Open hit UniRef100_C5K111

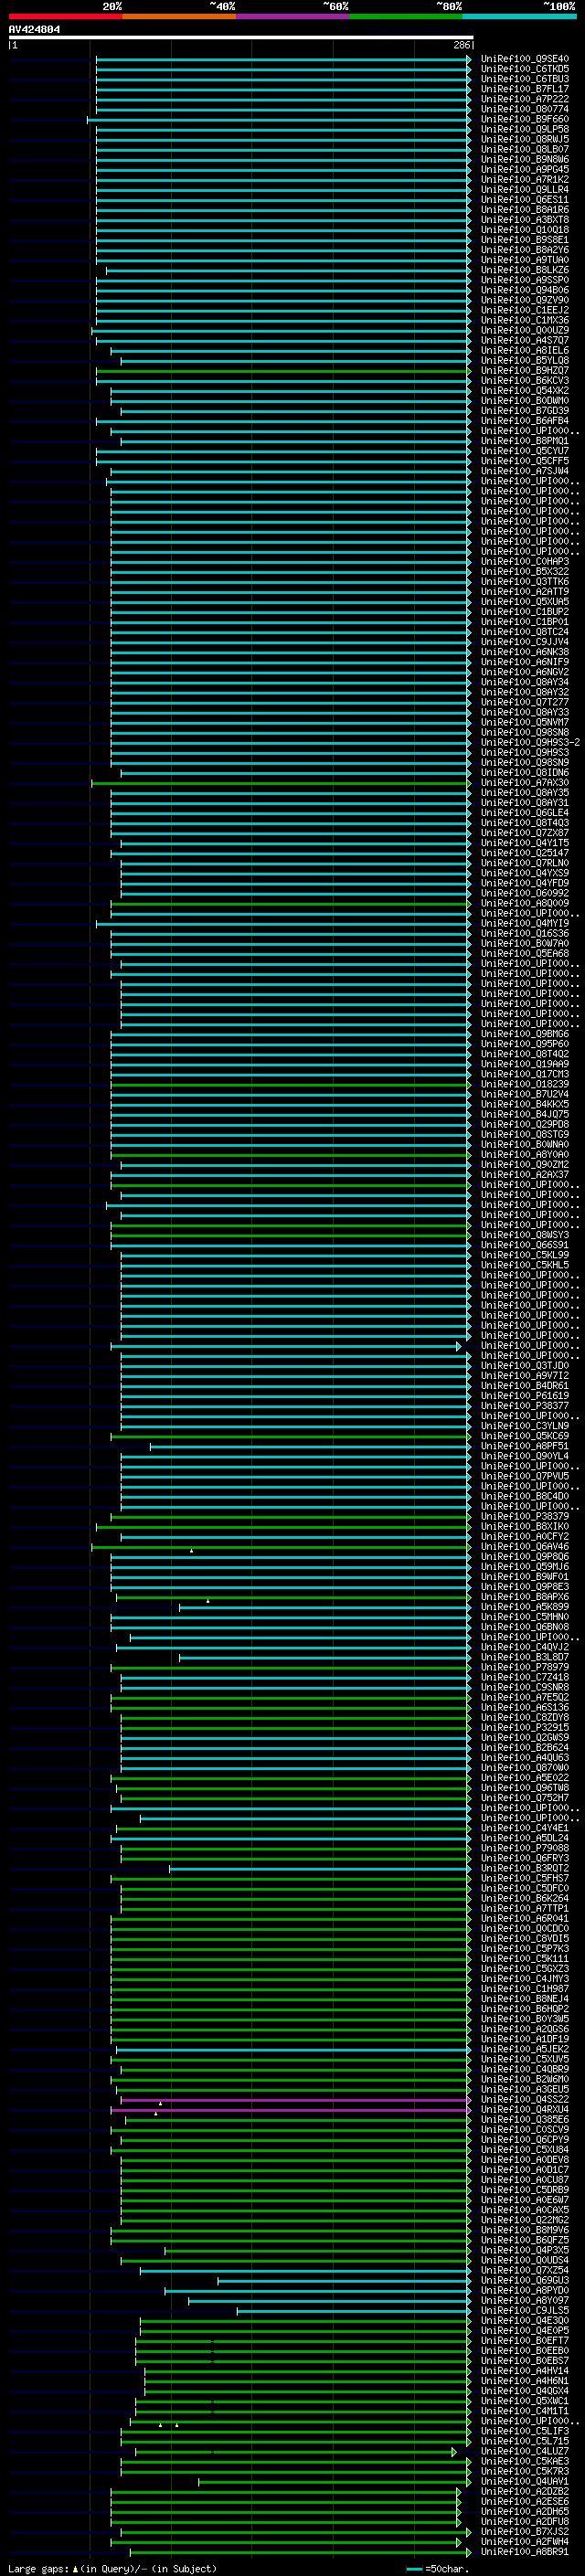click(525, 1959)
